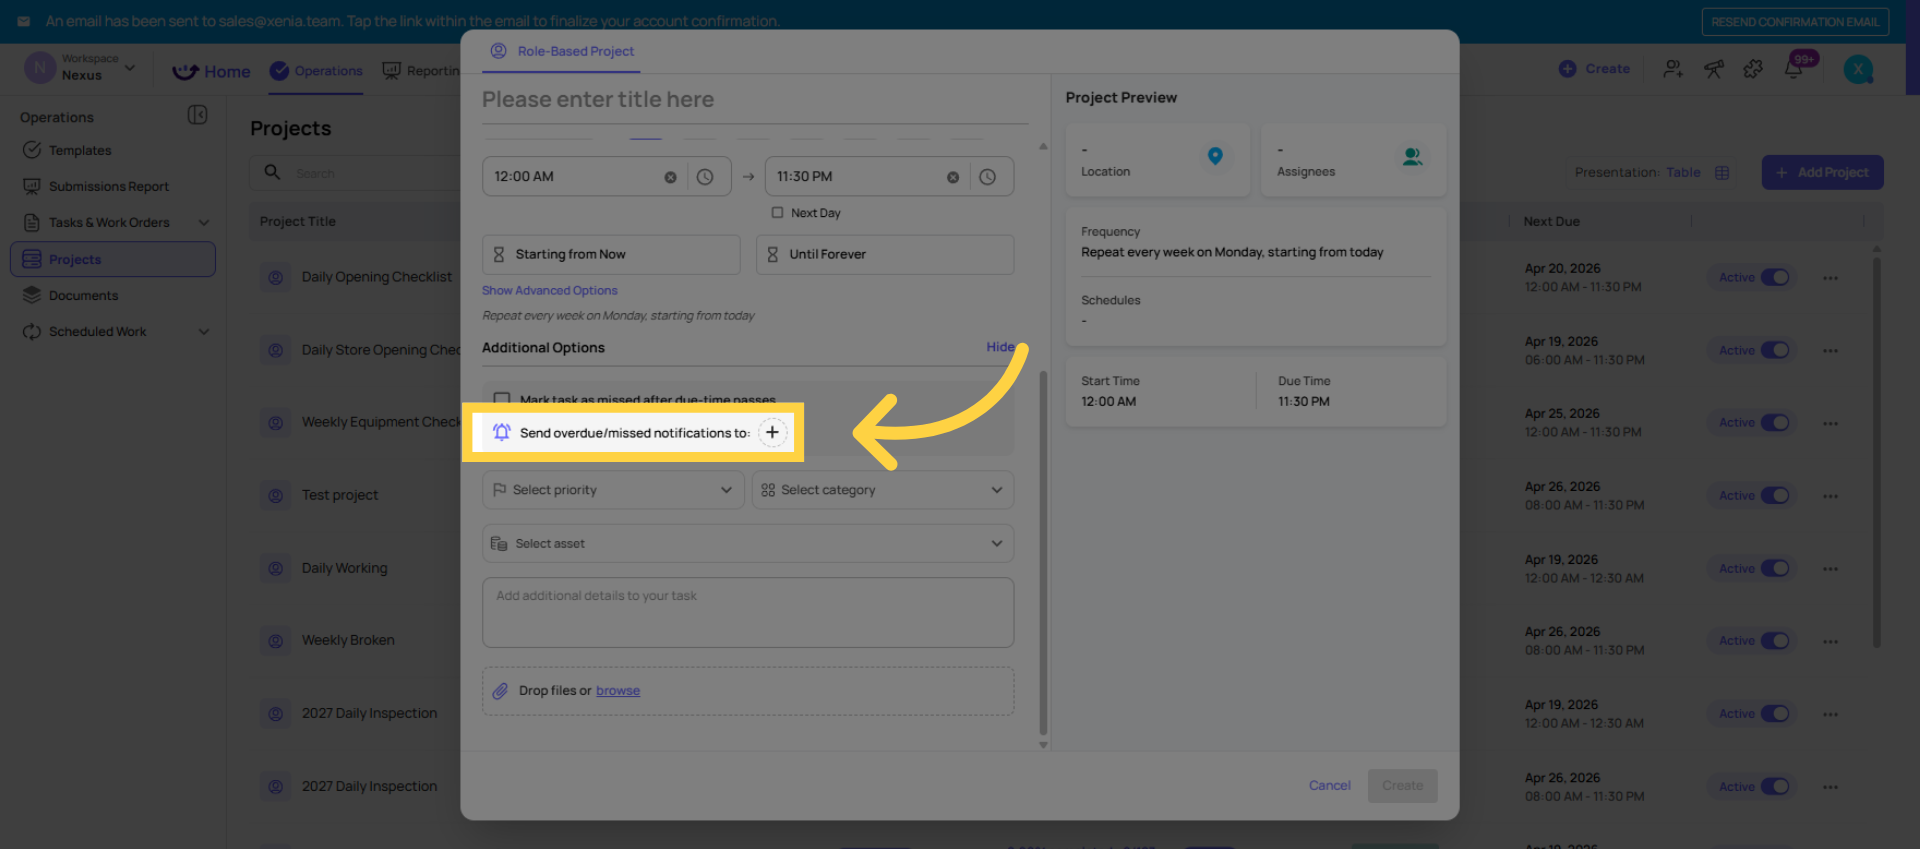Viewport: 1920px width, 849px height.
Task: Click the Add Project button
Action: [1822, 173]
